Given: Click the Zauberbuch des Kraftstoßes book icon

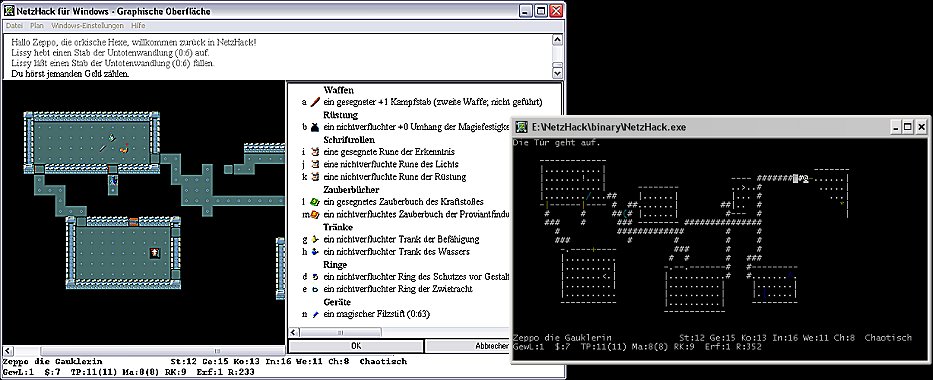Looking at the screenshot, I should point(314,202).
